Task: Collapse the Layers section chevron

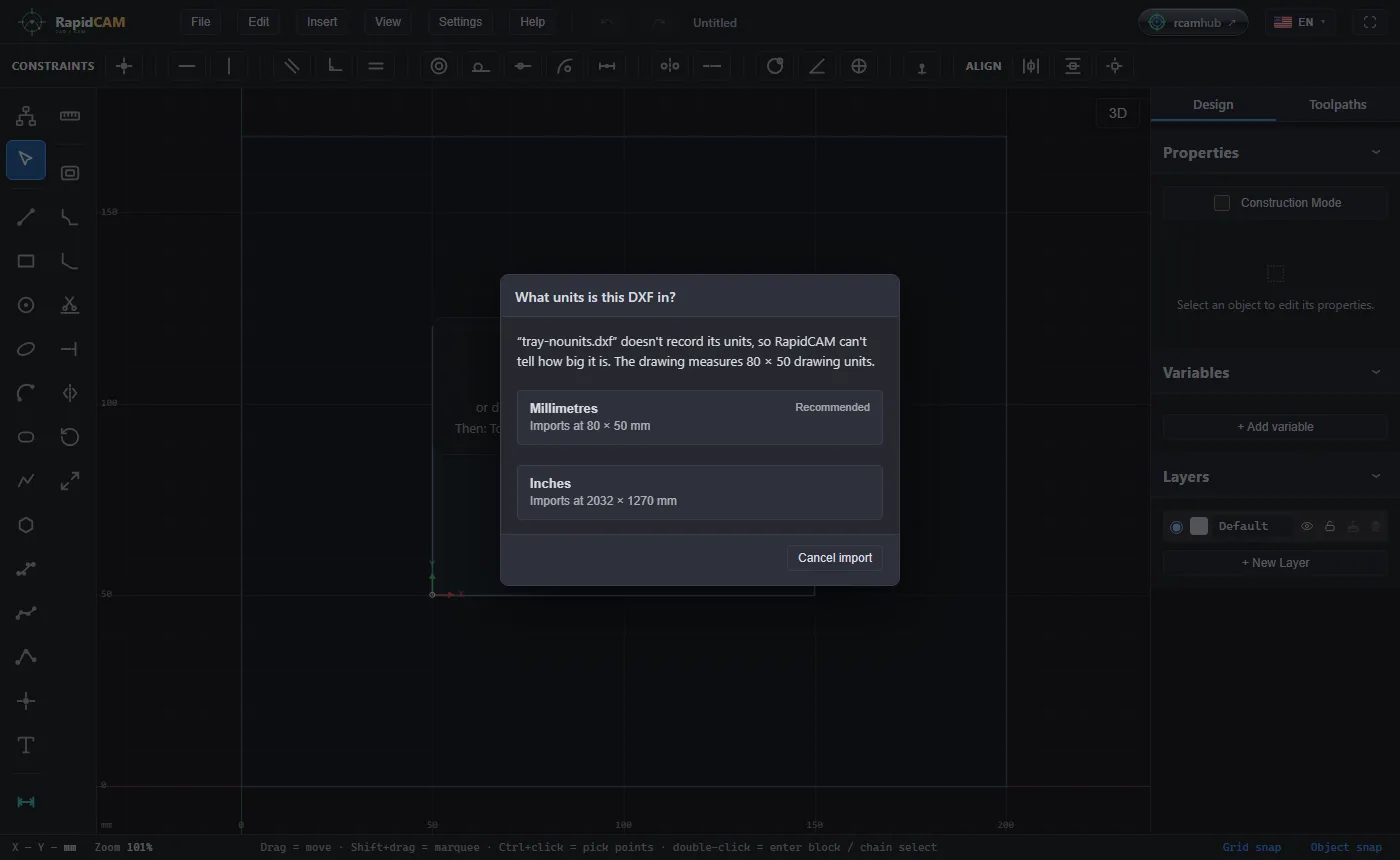Action: tap(1376, 476)
